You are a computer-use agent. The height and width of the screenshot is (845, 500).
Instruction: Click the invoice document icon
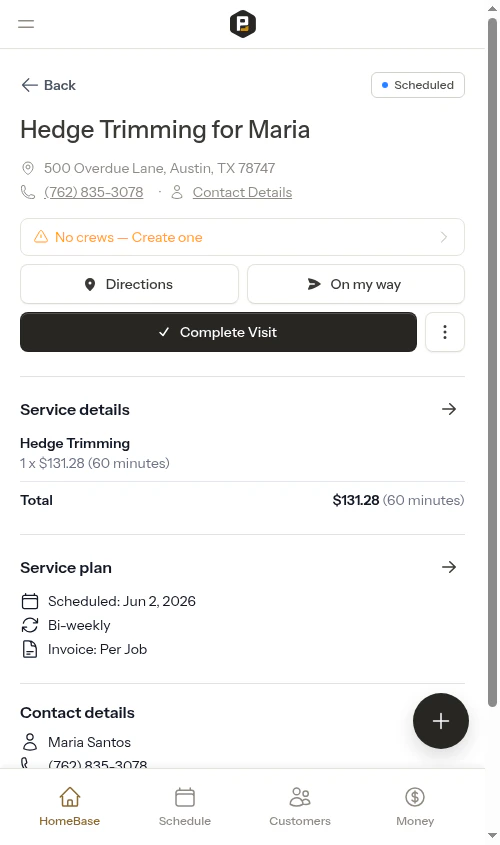[x=30, y=649]
